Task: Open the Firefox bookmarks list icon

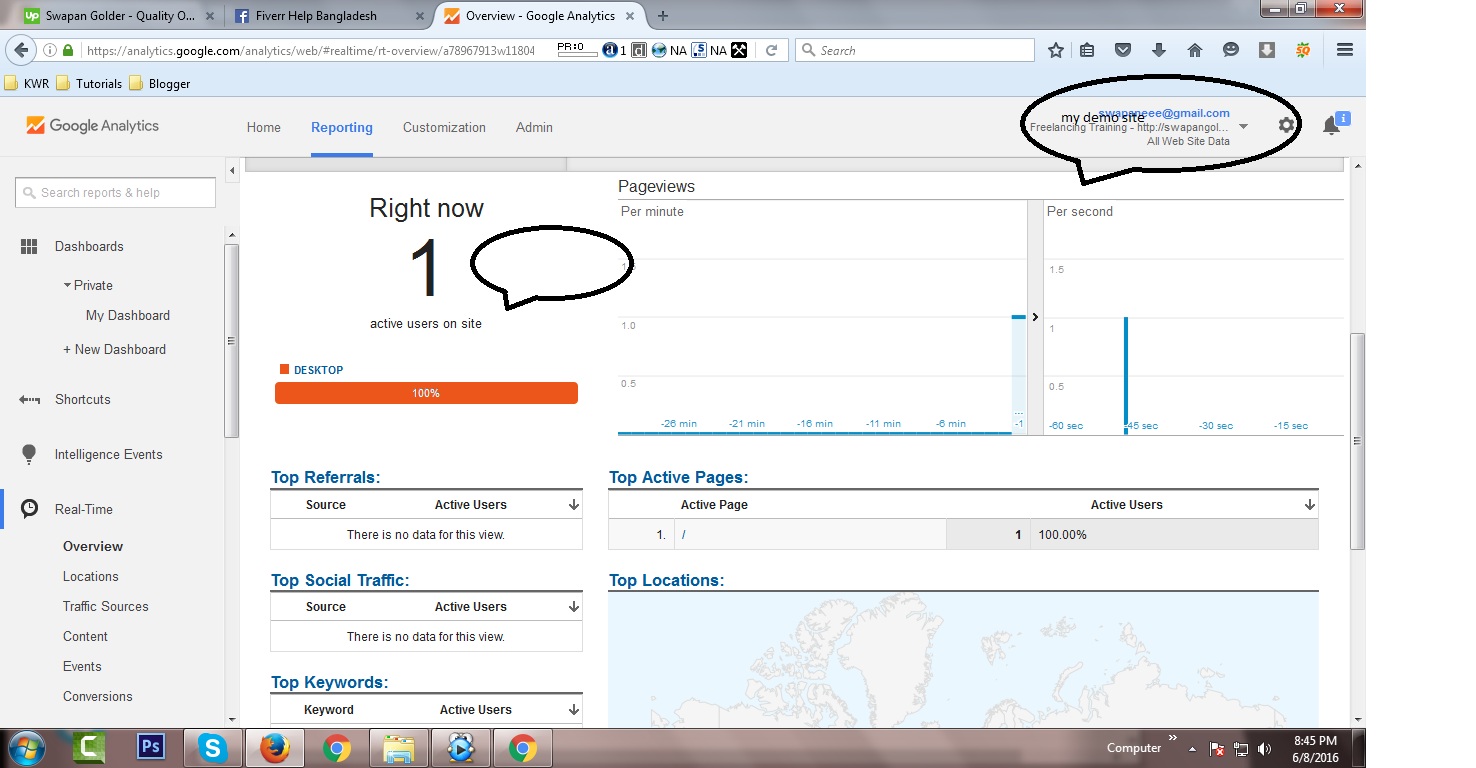Action: 1087,50
